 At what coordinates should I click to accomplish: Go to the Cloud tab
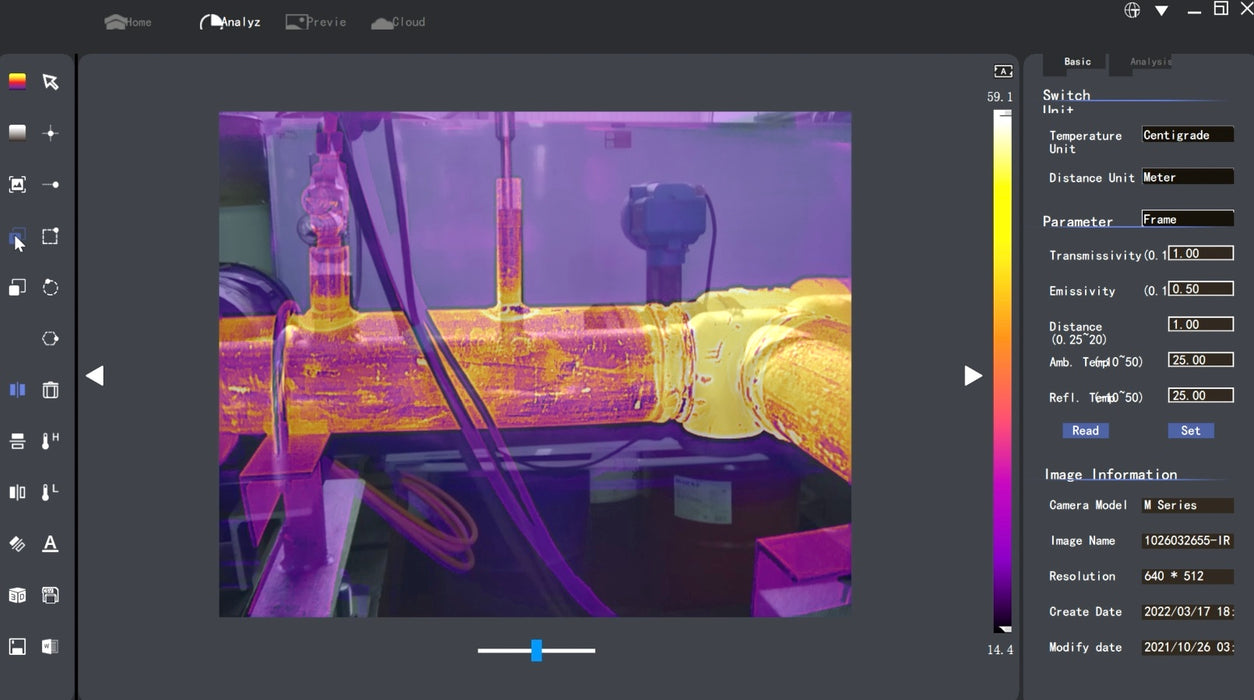click(x=398, y=22)
